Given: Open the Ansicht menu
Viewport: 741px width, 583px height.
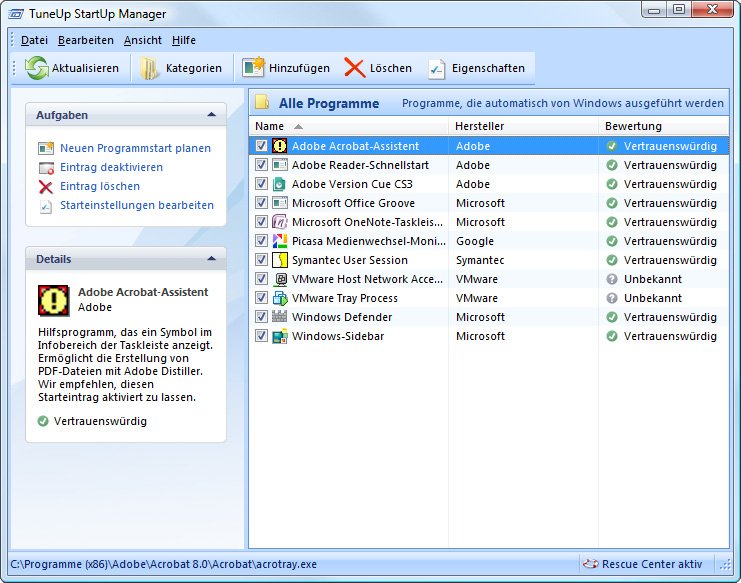Looking at the screenshot, I should click(143, 40).
